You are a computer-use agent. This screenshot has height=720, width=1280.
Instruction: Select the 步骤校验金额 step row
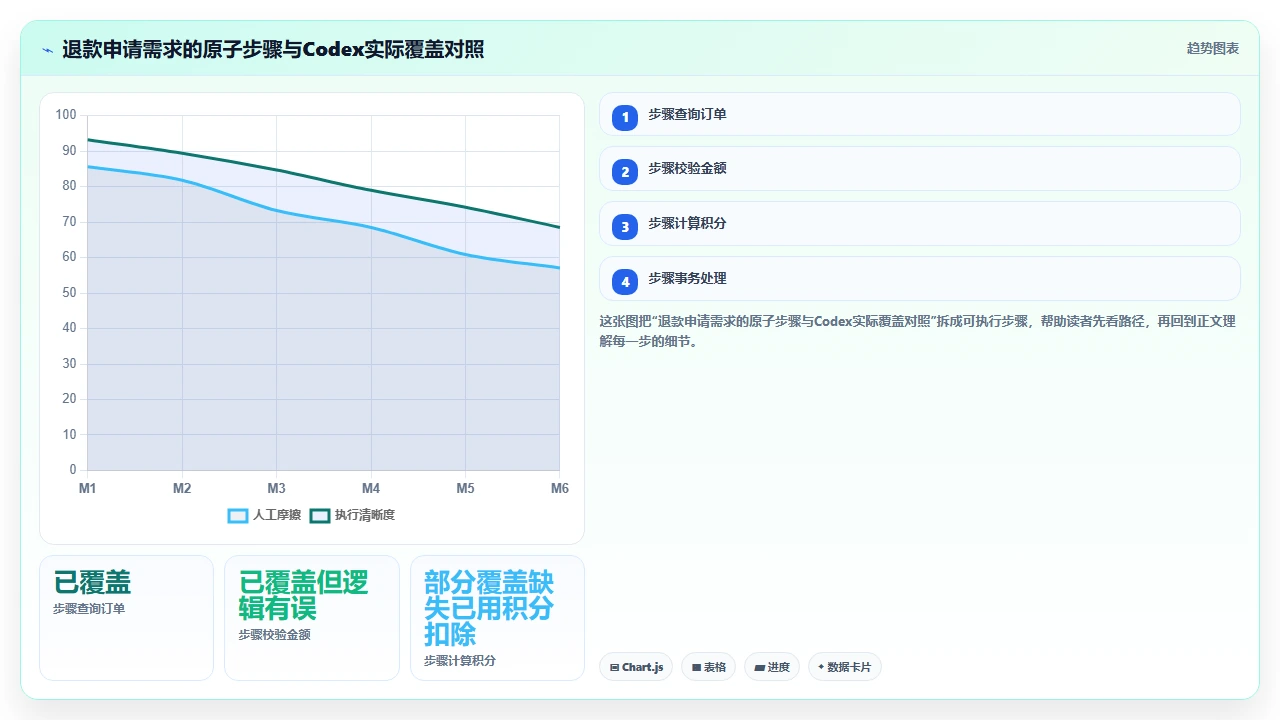coord(919,168)
